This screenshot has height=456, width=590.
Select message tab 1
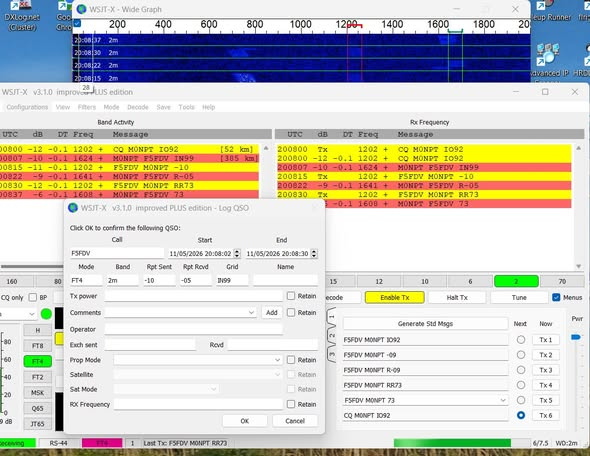[x=331, y=317]
